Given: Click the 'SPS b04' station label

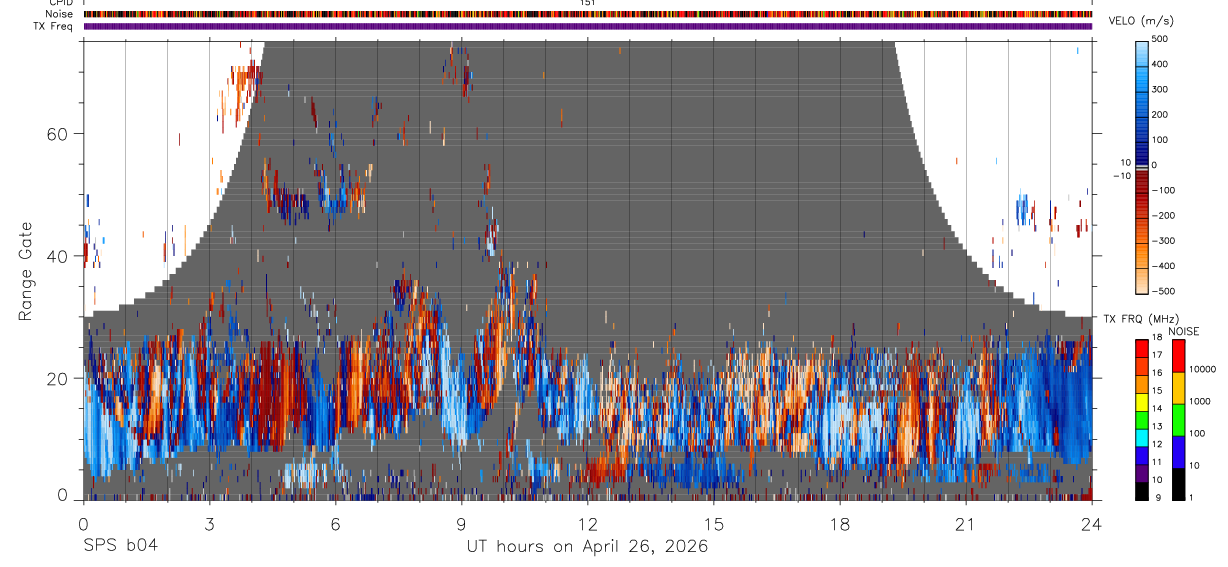Looking at the screenshot, I should [x=120, y=546].
